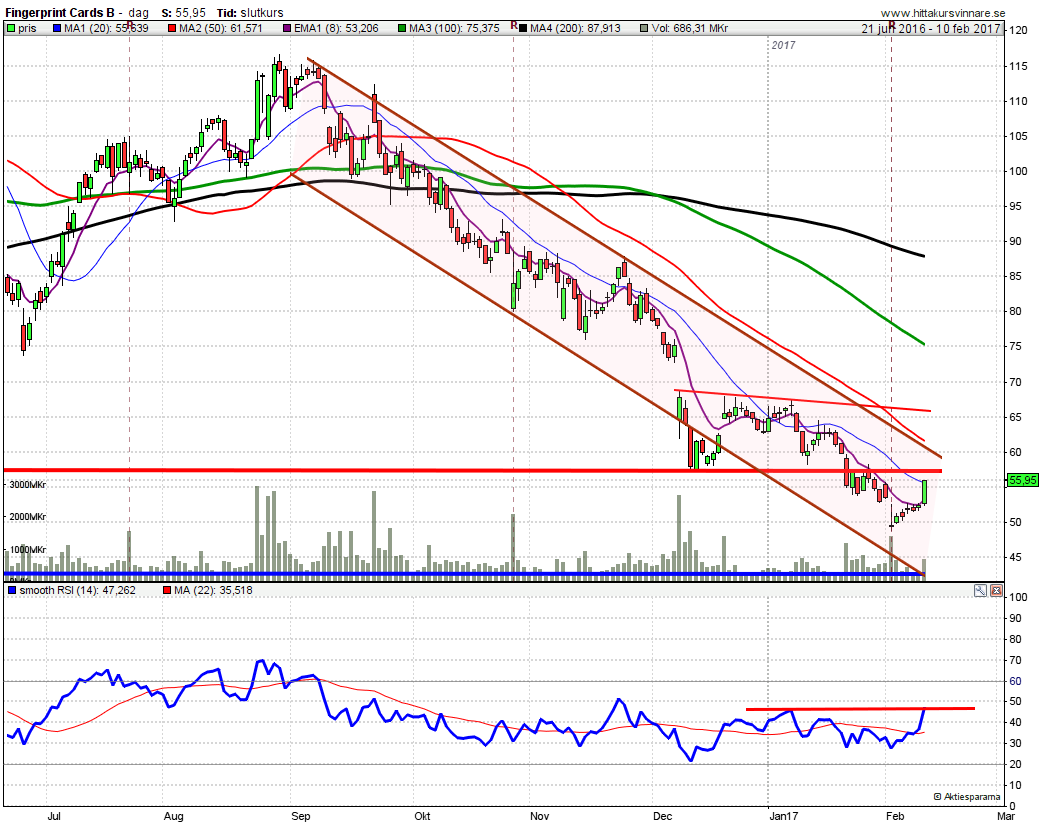Screen dimensions: 1048x829
Task: Click the '3000MKr' volume scale label
Action: 27,485
